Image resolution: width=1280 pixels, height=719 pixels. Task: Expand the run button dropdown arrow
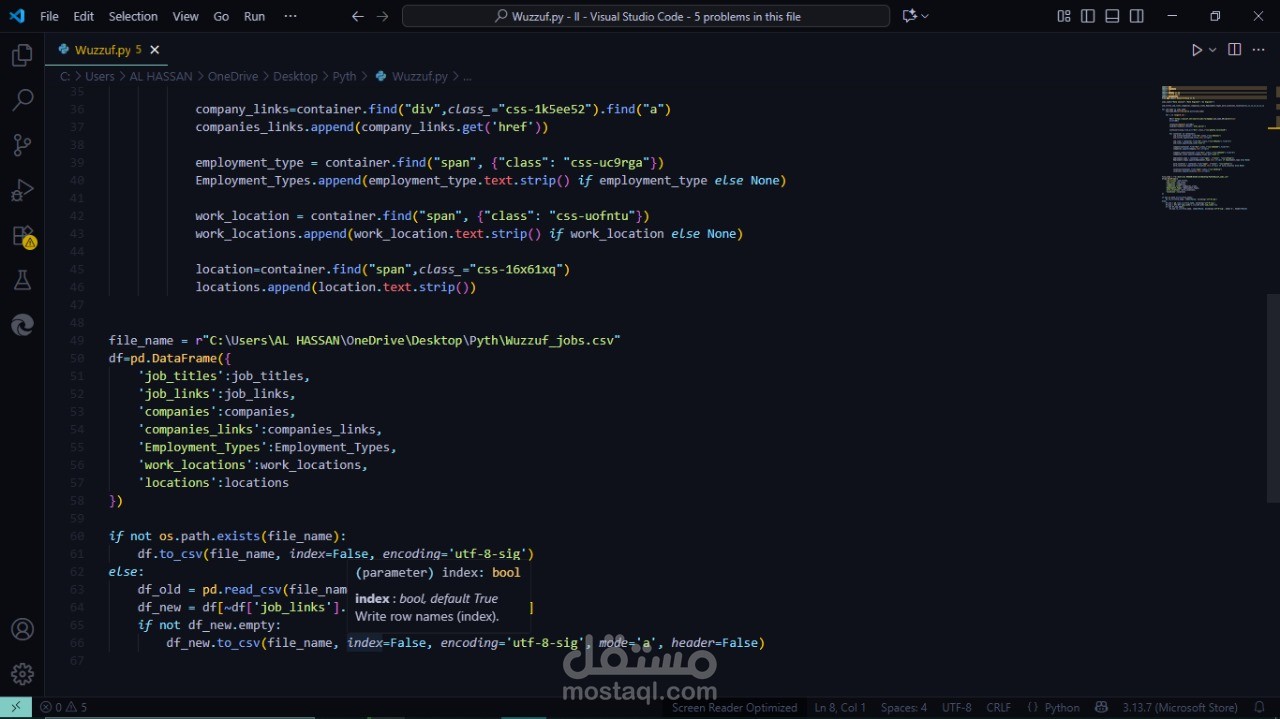pyautogui.click(x=1213, y=50)
